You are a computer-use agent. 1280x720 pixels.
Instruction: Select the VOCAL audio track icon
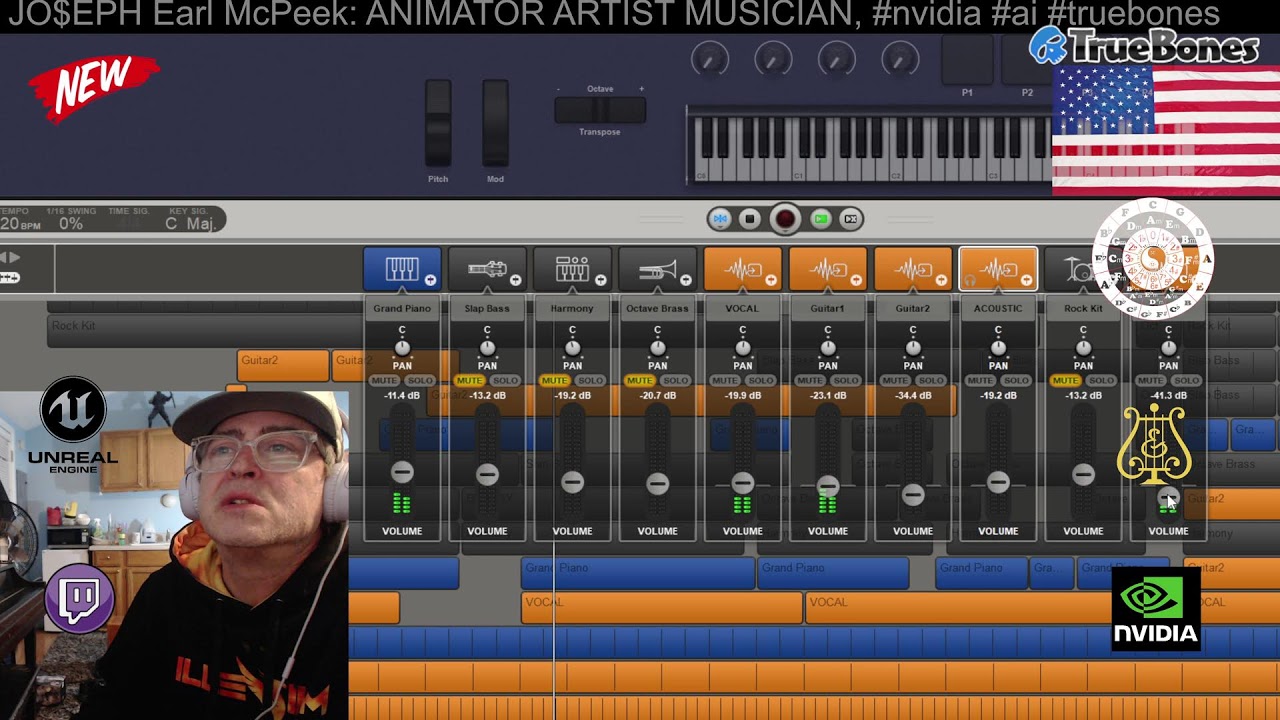[x=742, y=269]
